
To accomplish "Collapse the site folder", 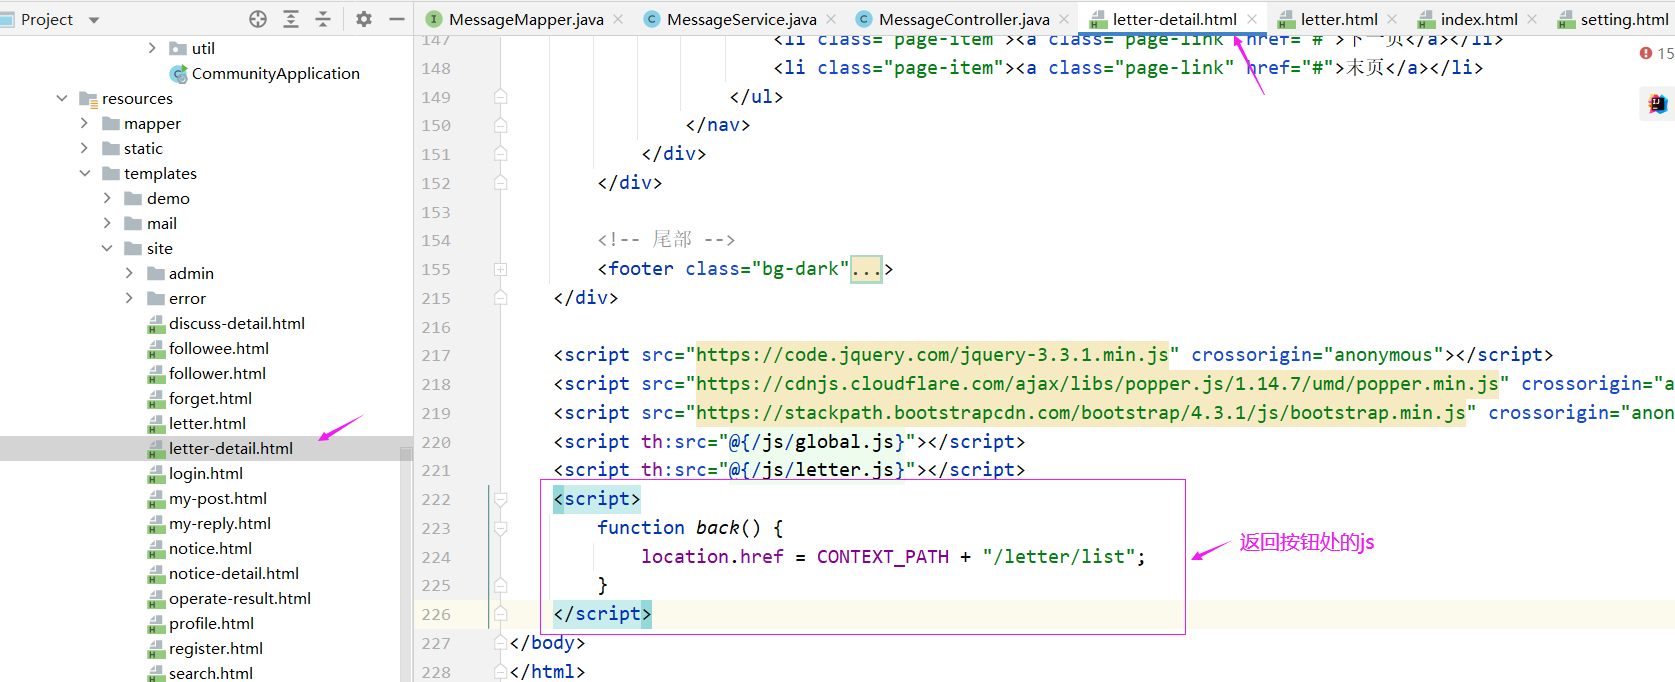I will pos(107,248).
